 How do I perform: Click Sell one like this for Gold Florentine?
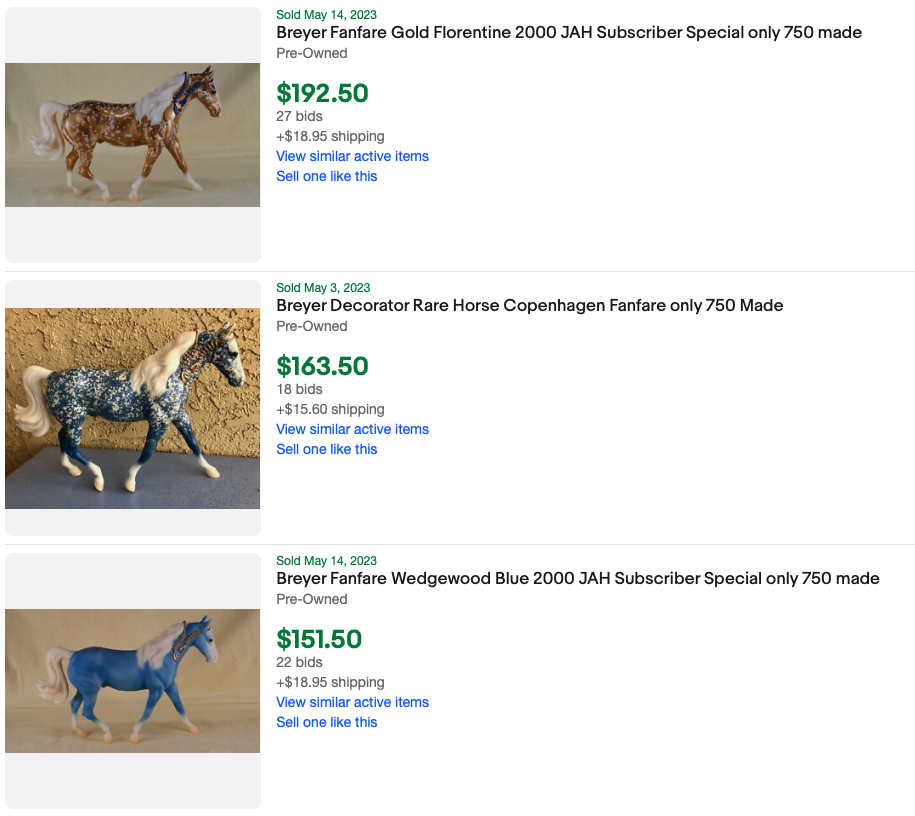(326, 176)
